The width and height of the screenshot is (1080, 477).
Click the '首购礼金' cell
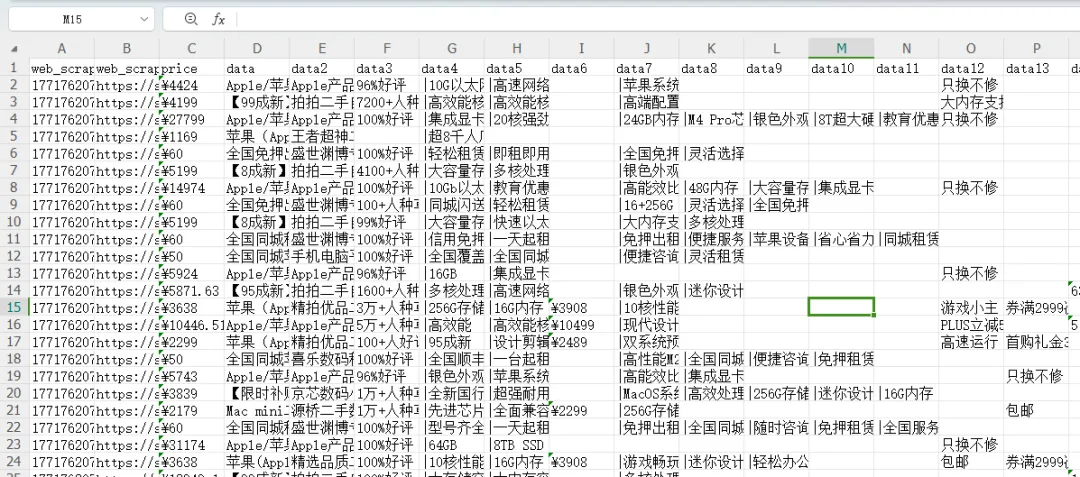point(1036,341)
